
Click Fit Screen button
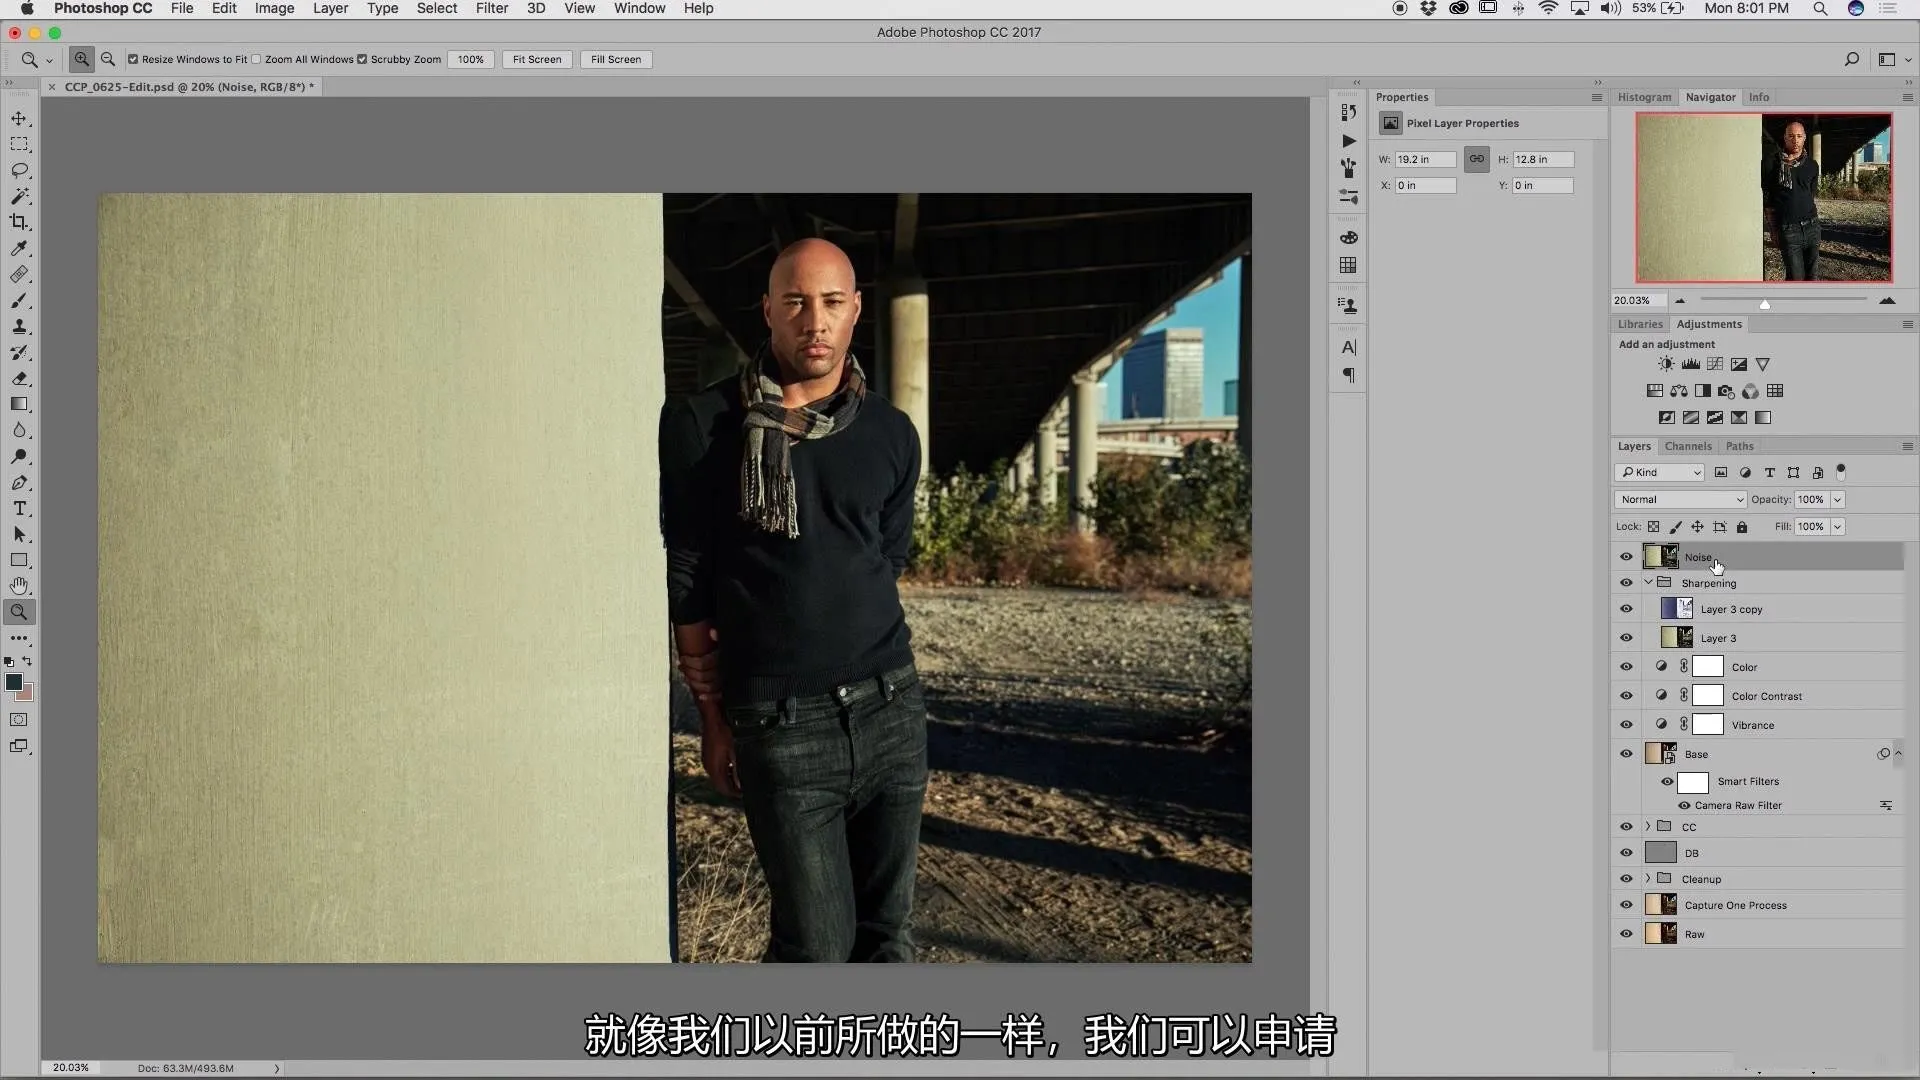(x=537, y=59)
